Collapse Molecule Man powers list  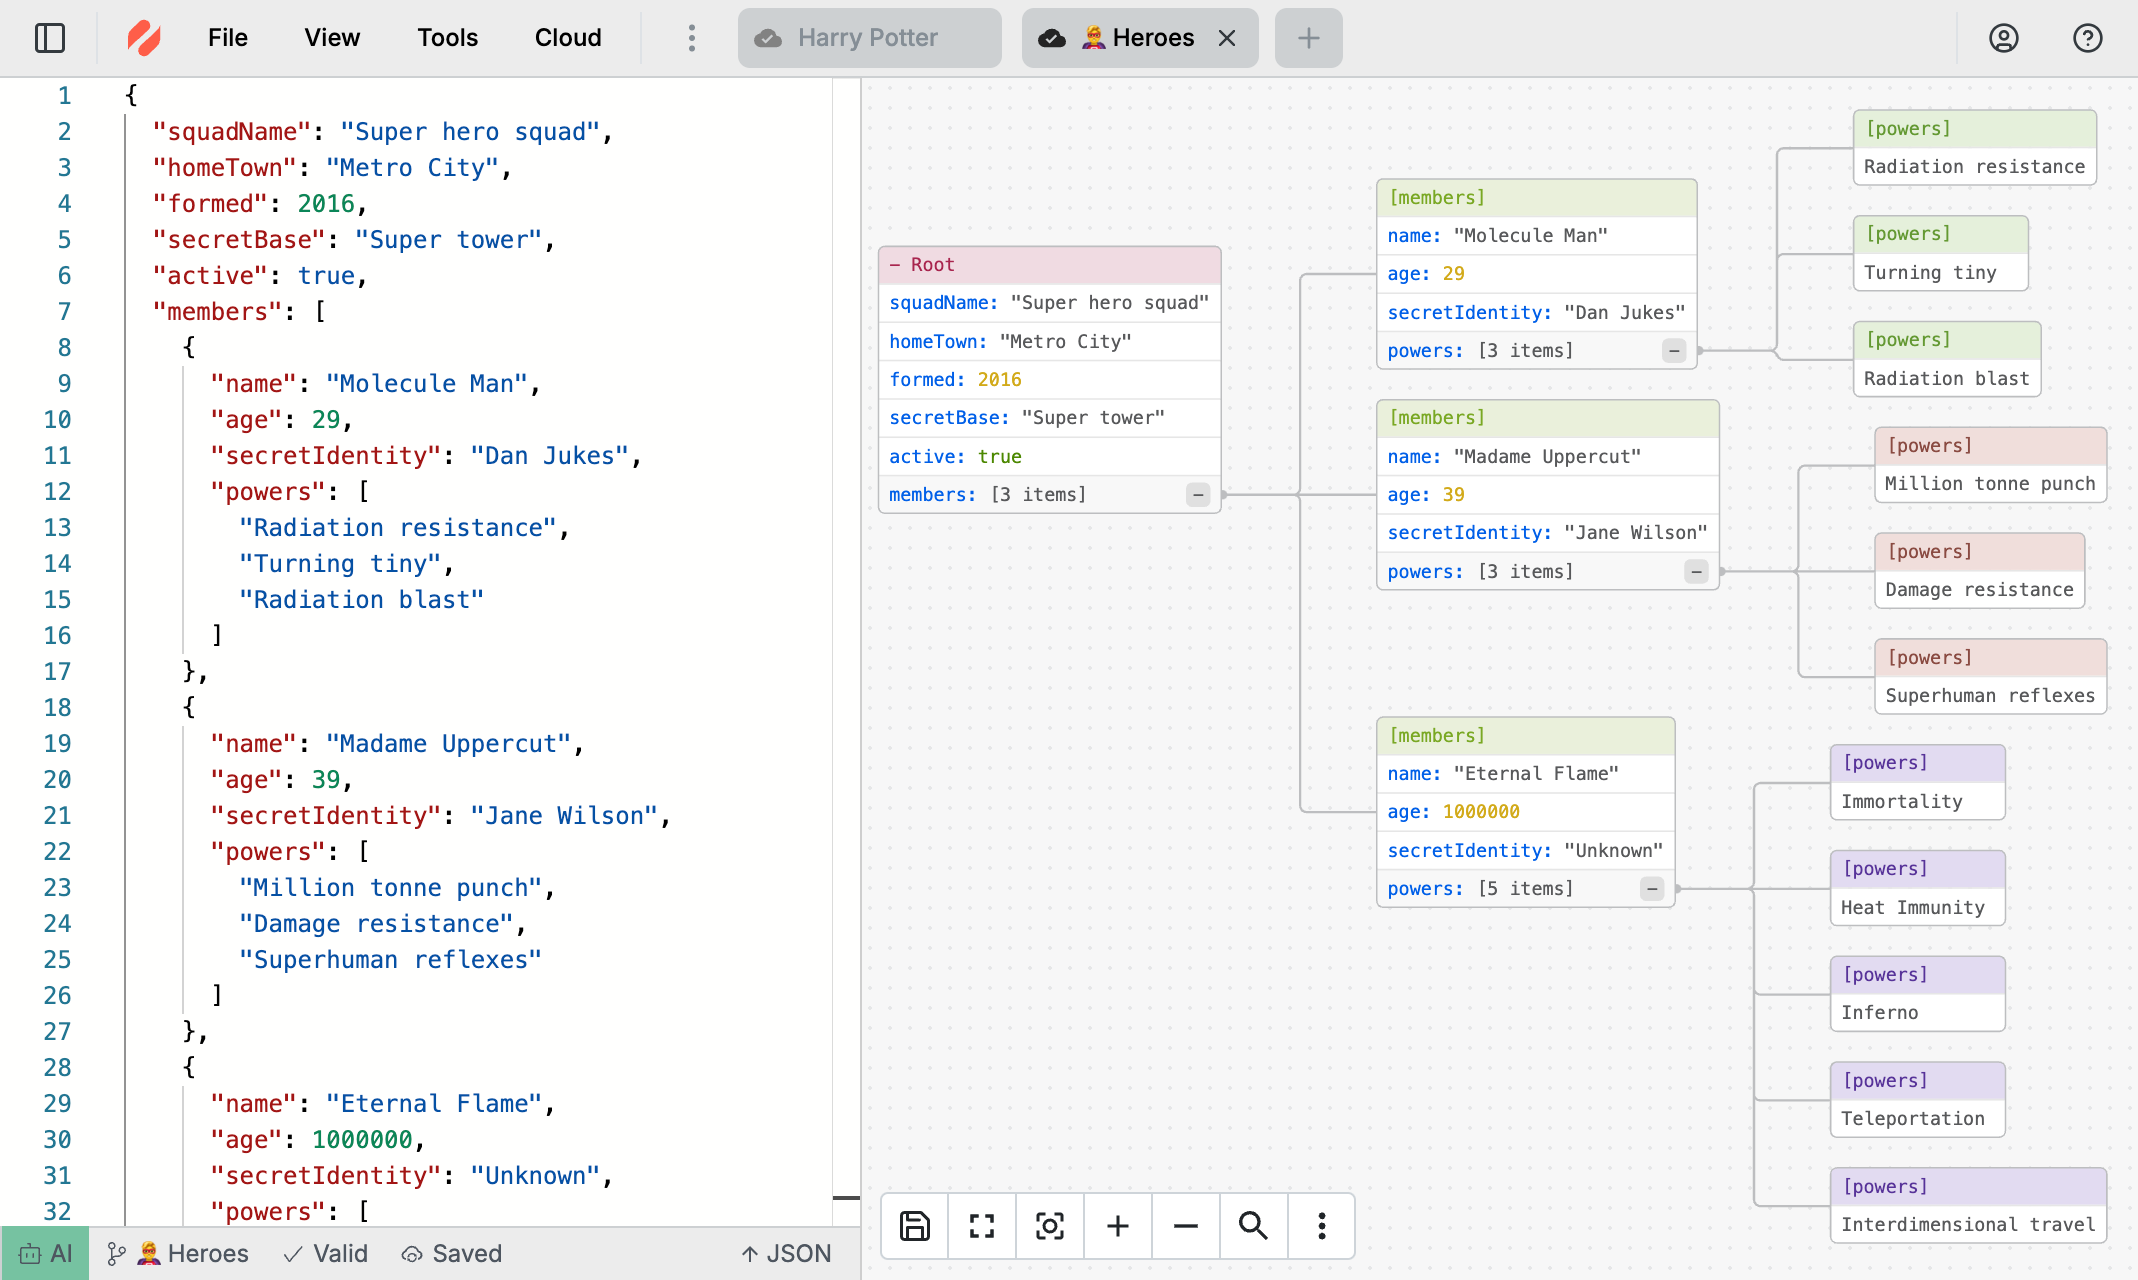click(x=1674, y=351)
